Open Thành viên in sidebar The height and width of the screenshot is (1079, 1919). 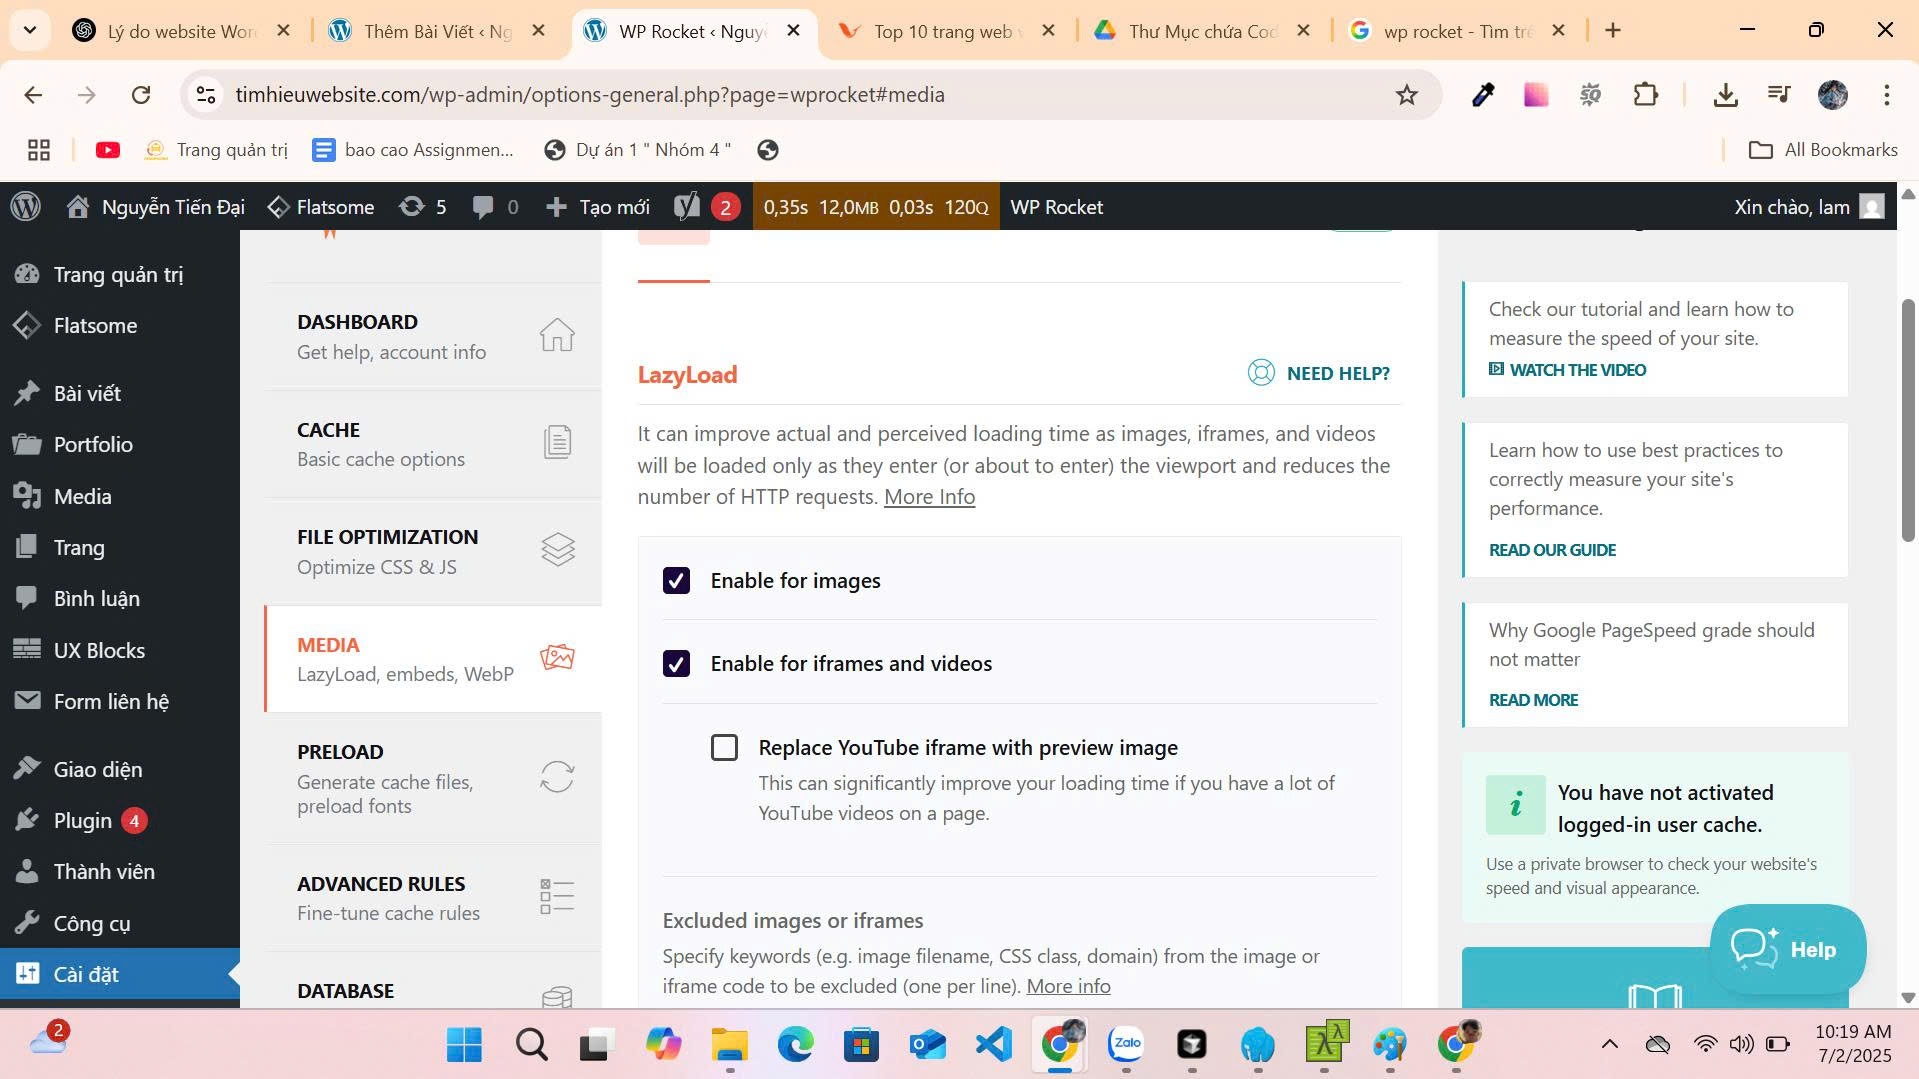click(104, 872)
